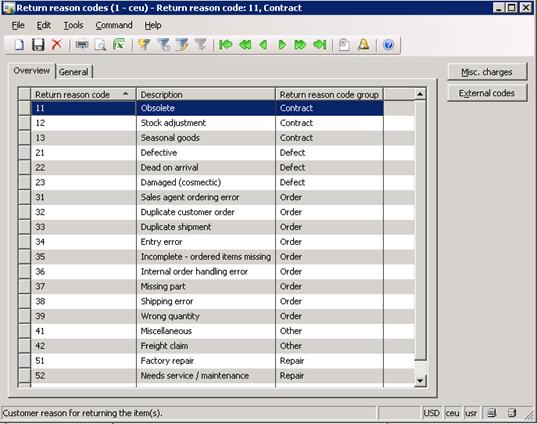Click the blue Help question mark icon
537x424 pixels.
(388, 45)
